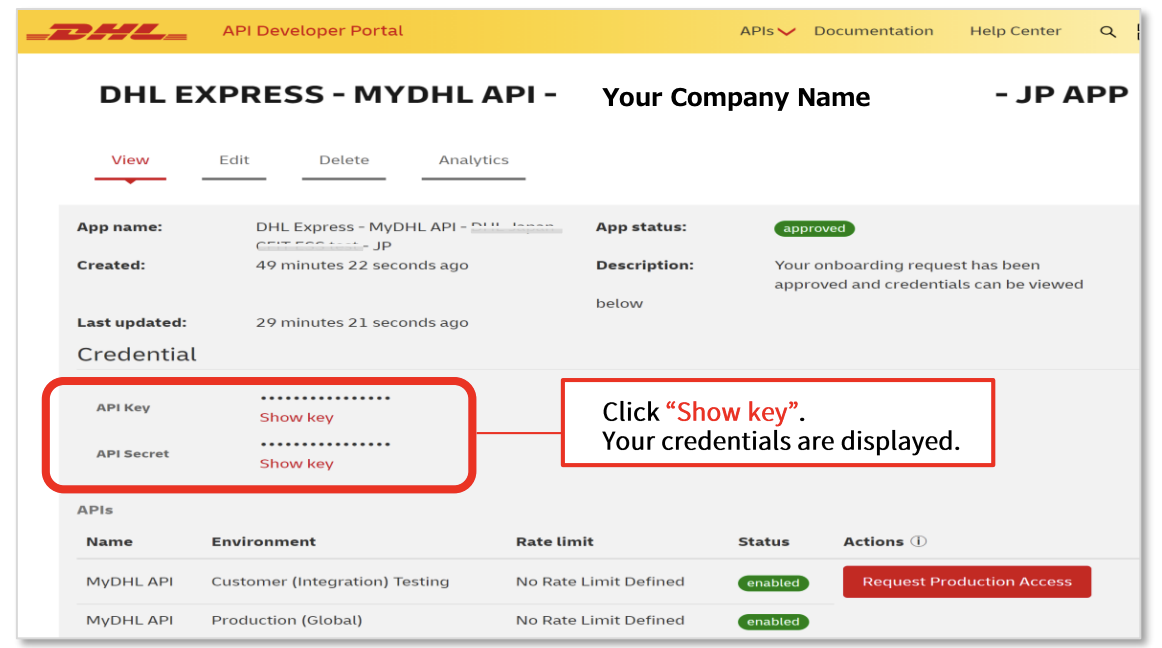Click the Credential section heading
The image size is (1162, 648).
click(137, 354)
